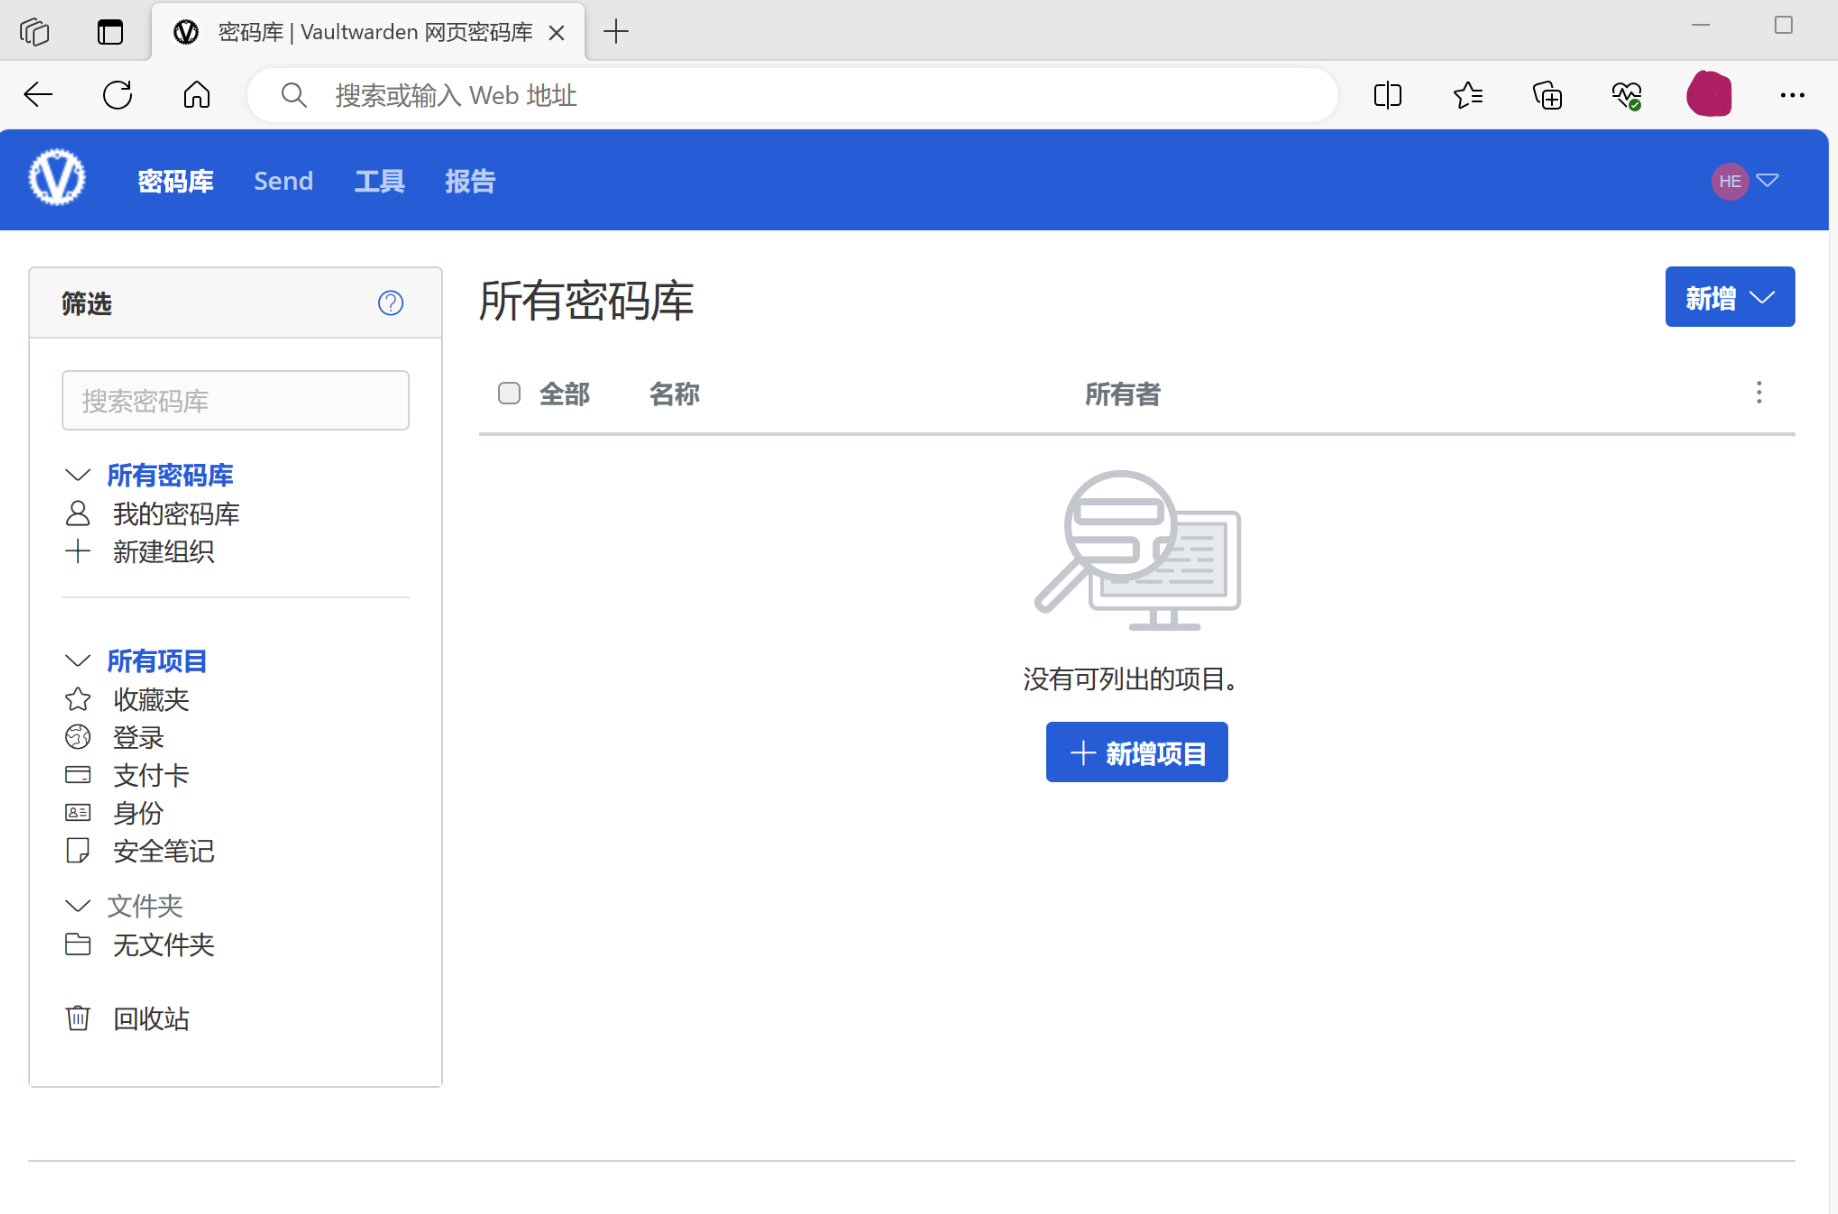Open the vault list options menu
The width and height of the screenshot is (1838, 1214).
(1758, 393)
